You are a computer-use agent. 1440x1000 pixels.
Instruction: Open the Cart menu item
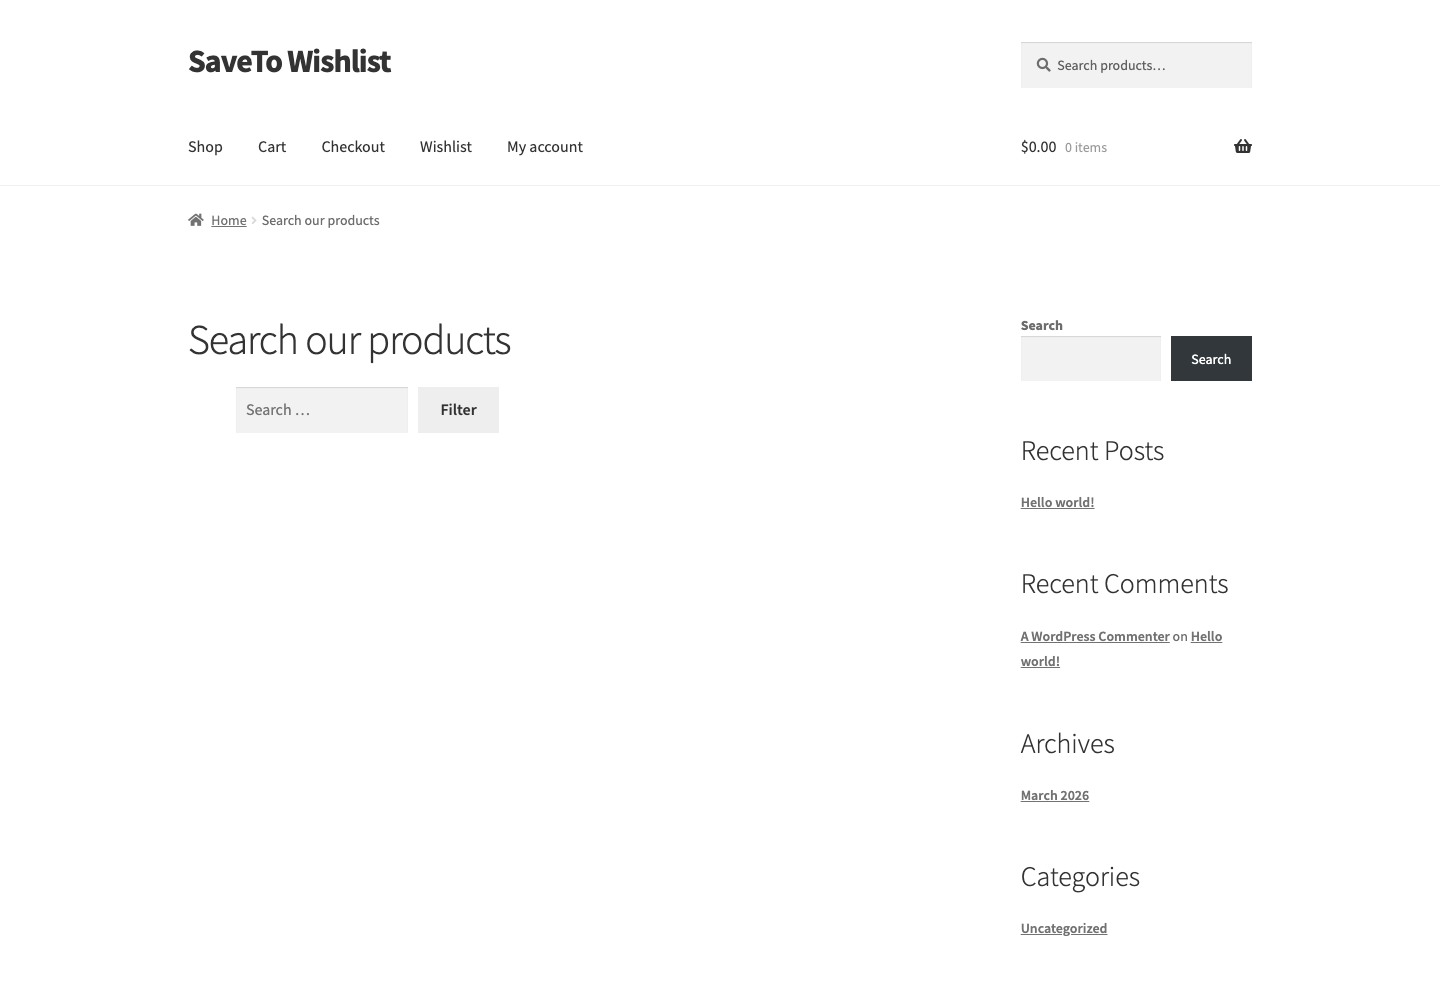point(272,146)
